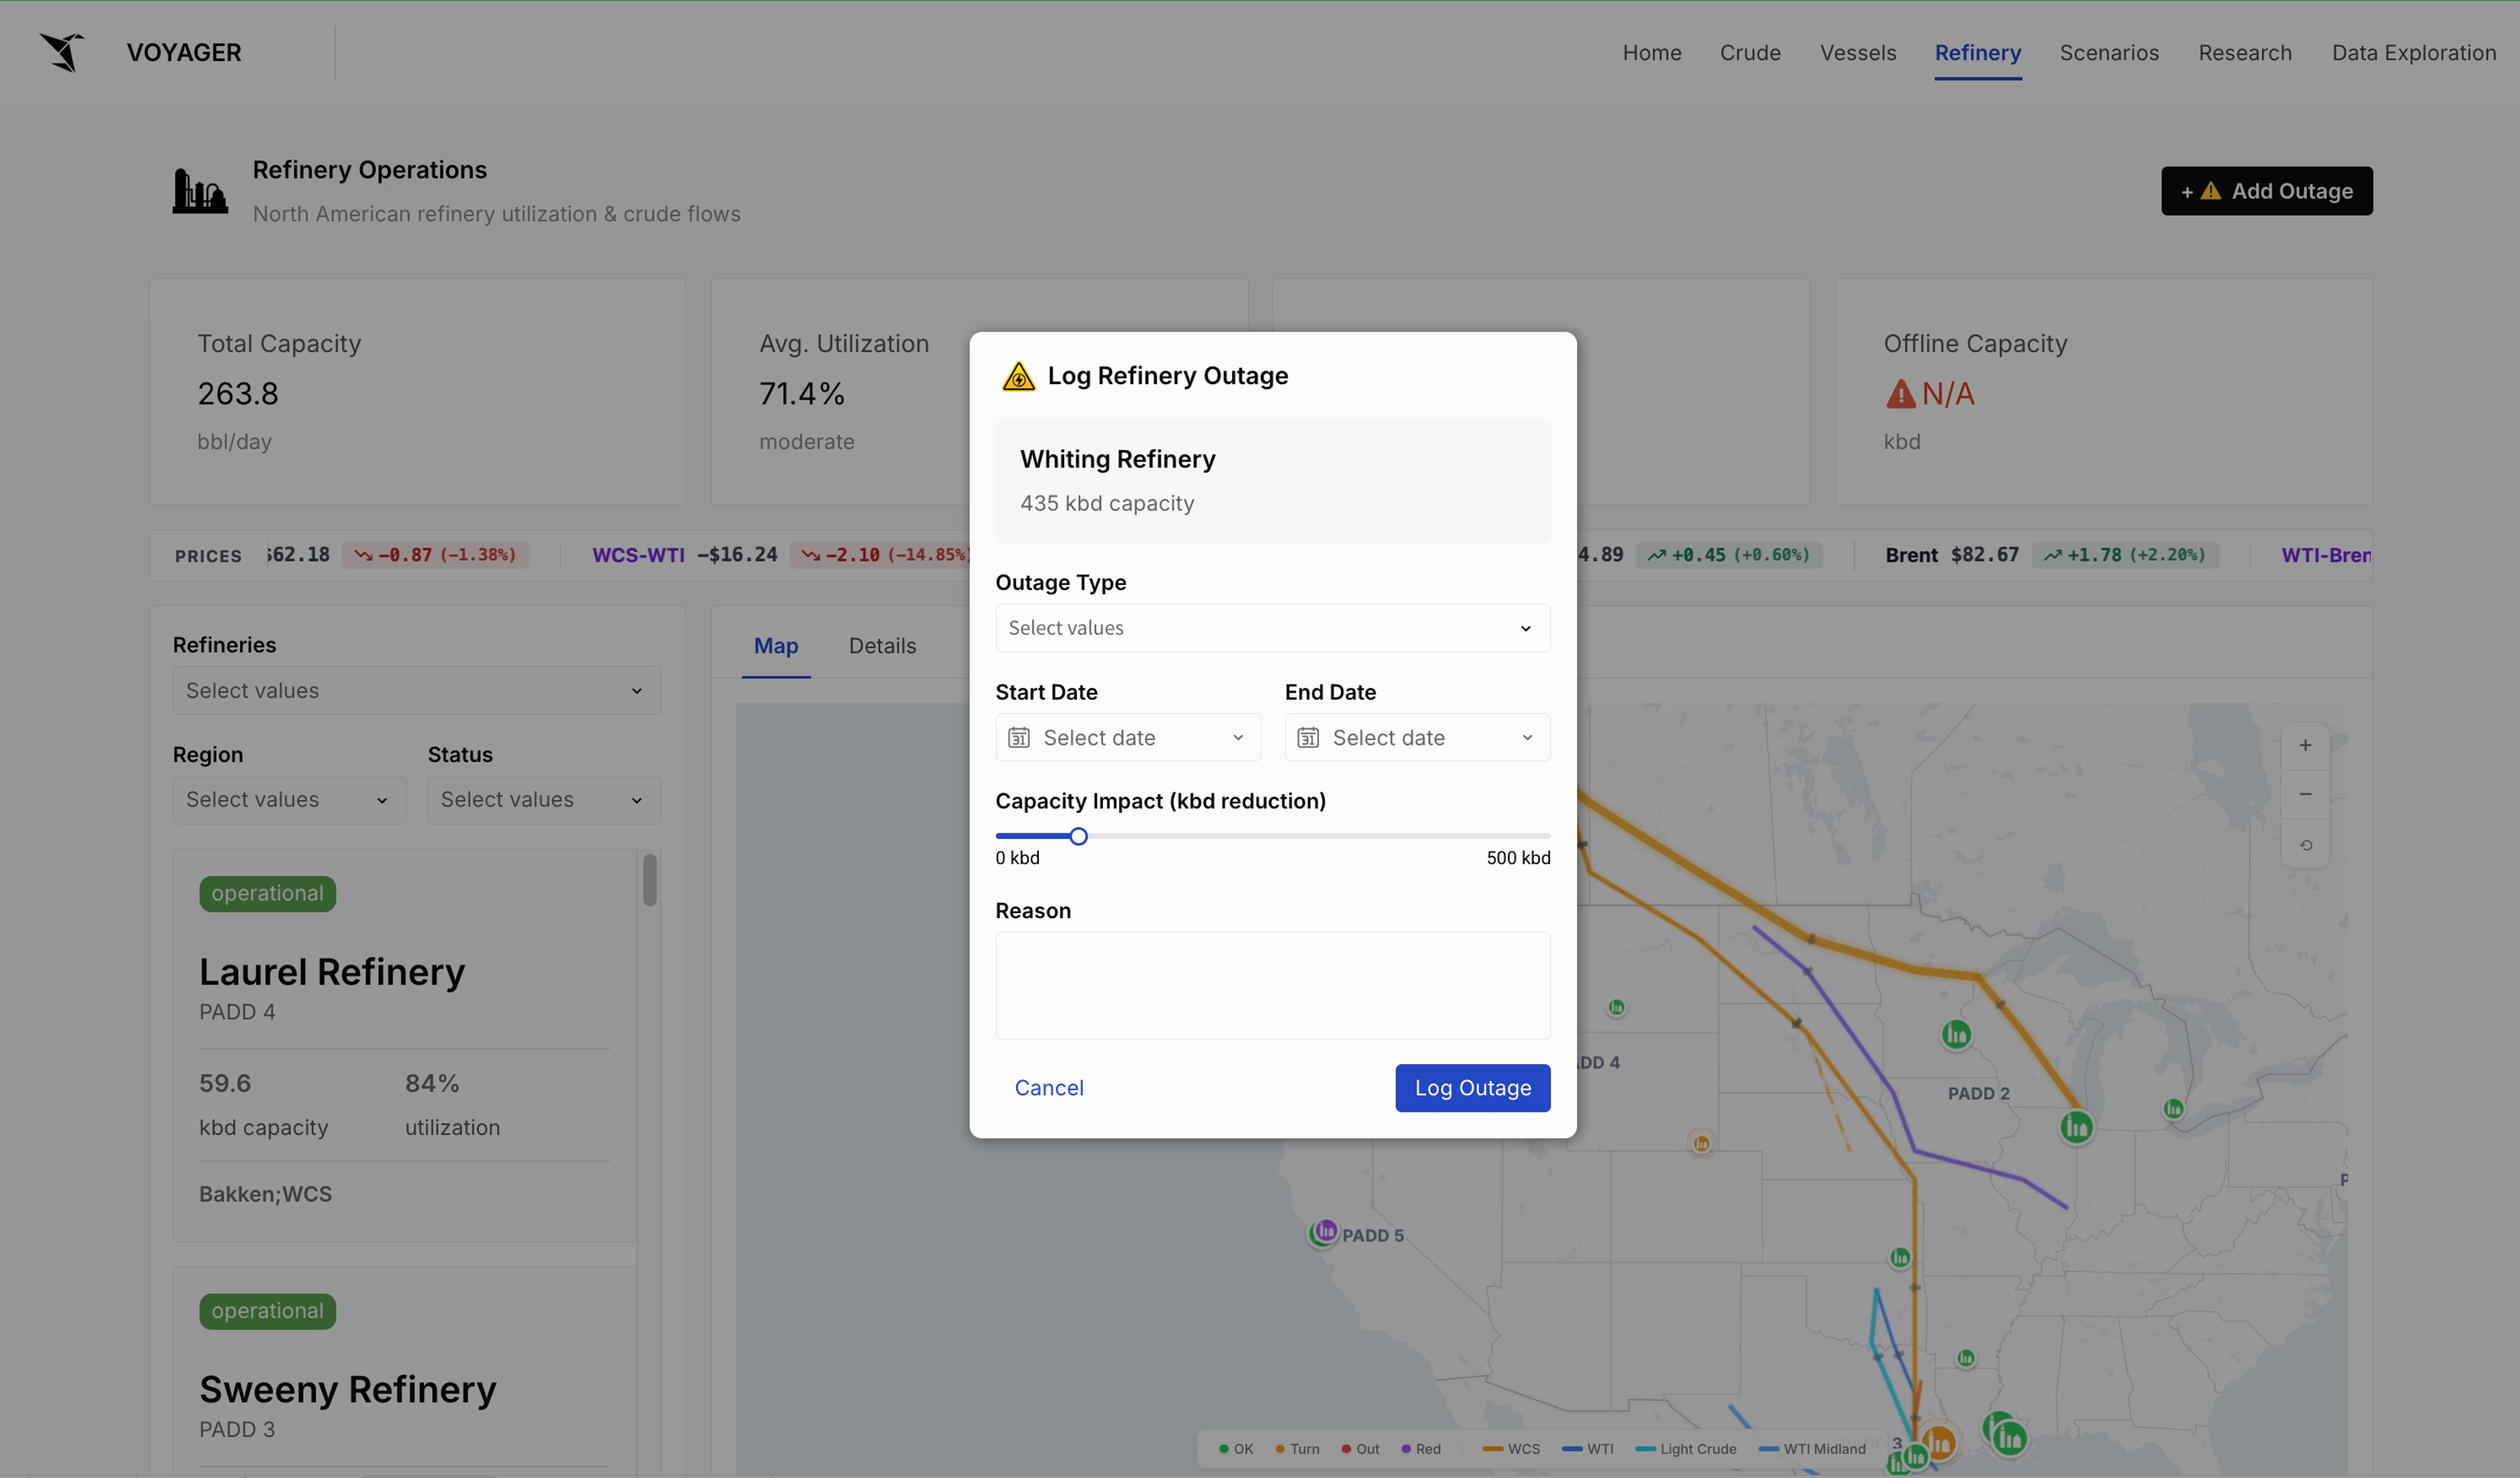Image resolution: width=2520 pixels, height=1478 pixels.
Task: Switch to the Map tab
Action: point(775,646)
